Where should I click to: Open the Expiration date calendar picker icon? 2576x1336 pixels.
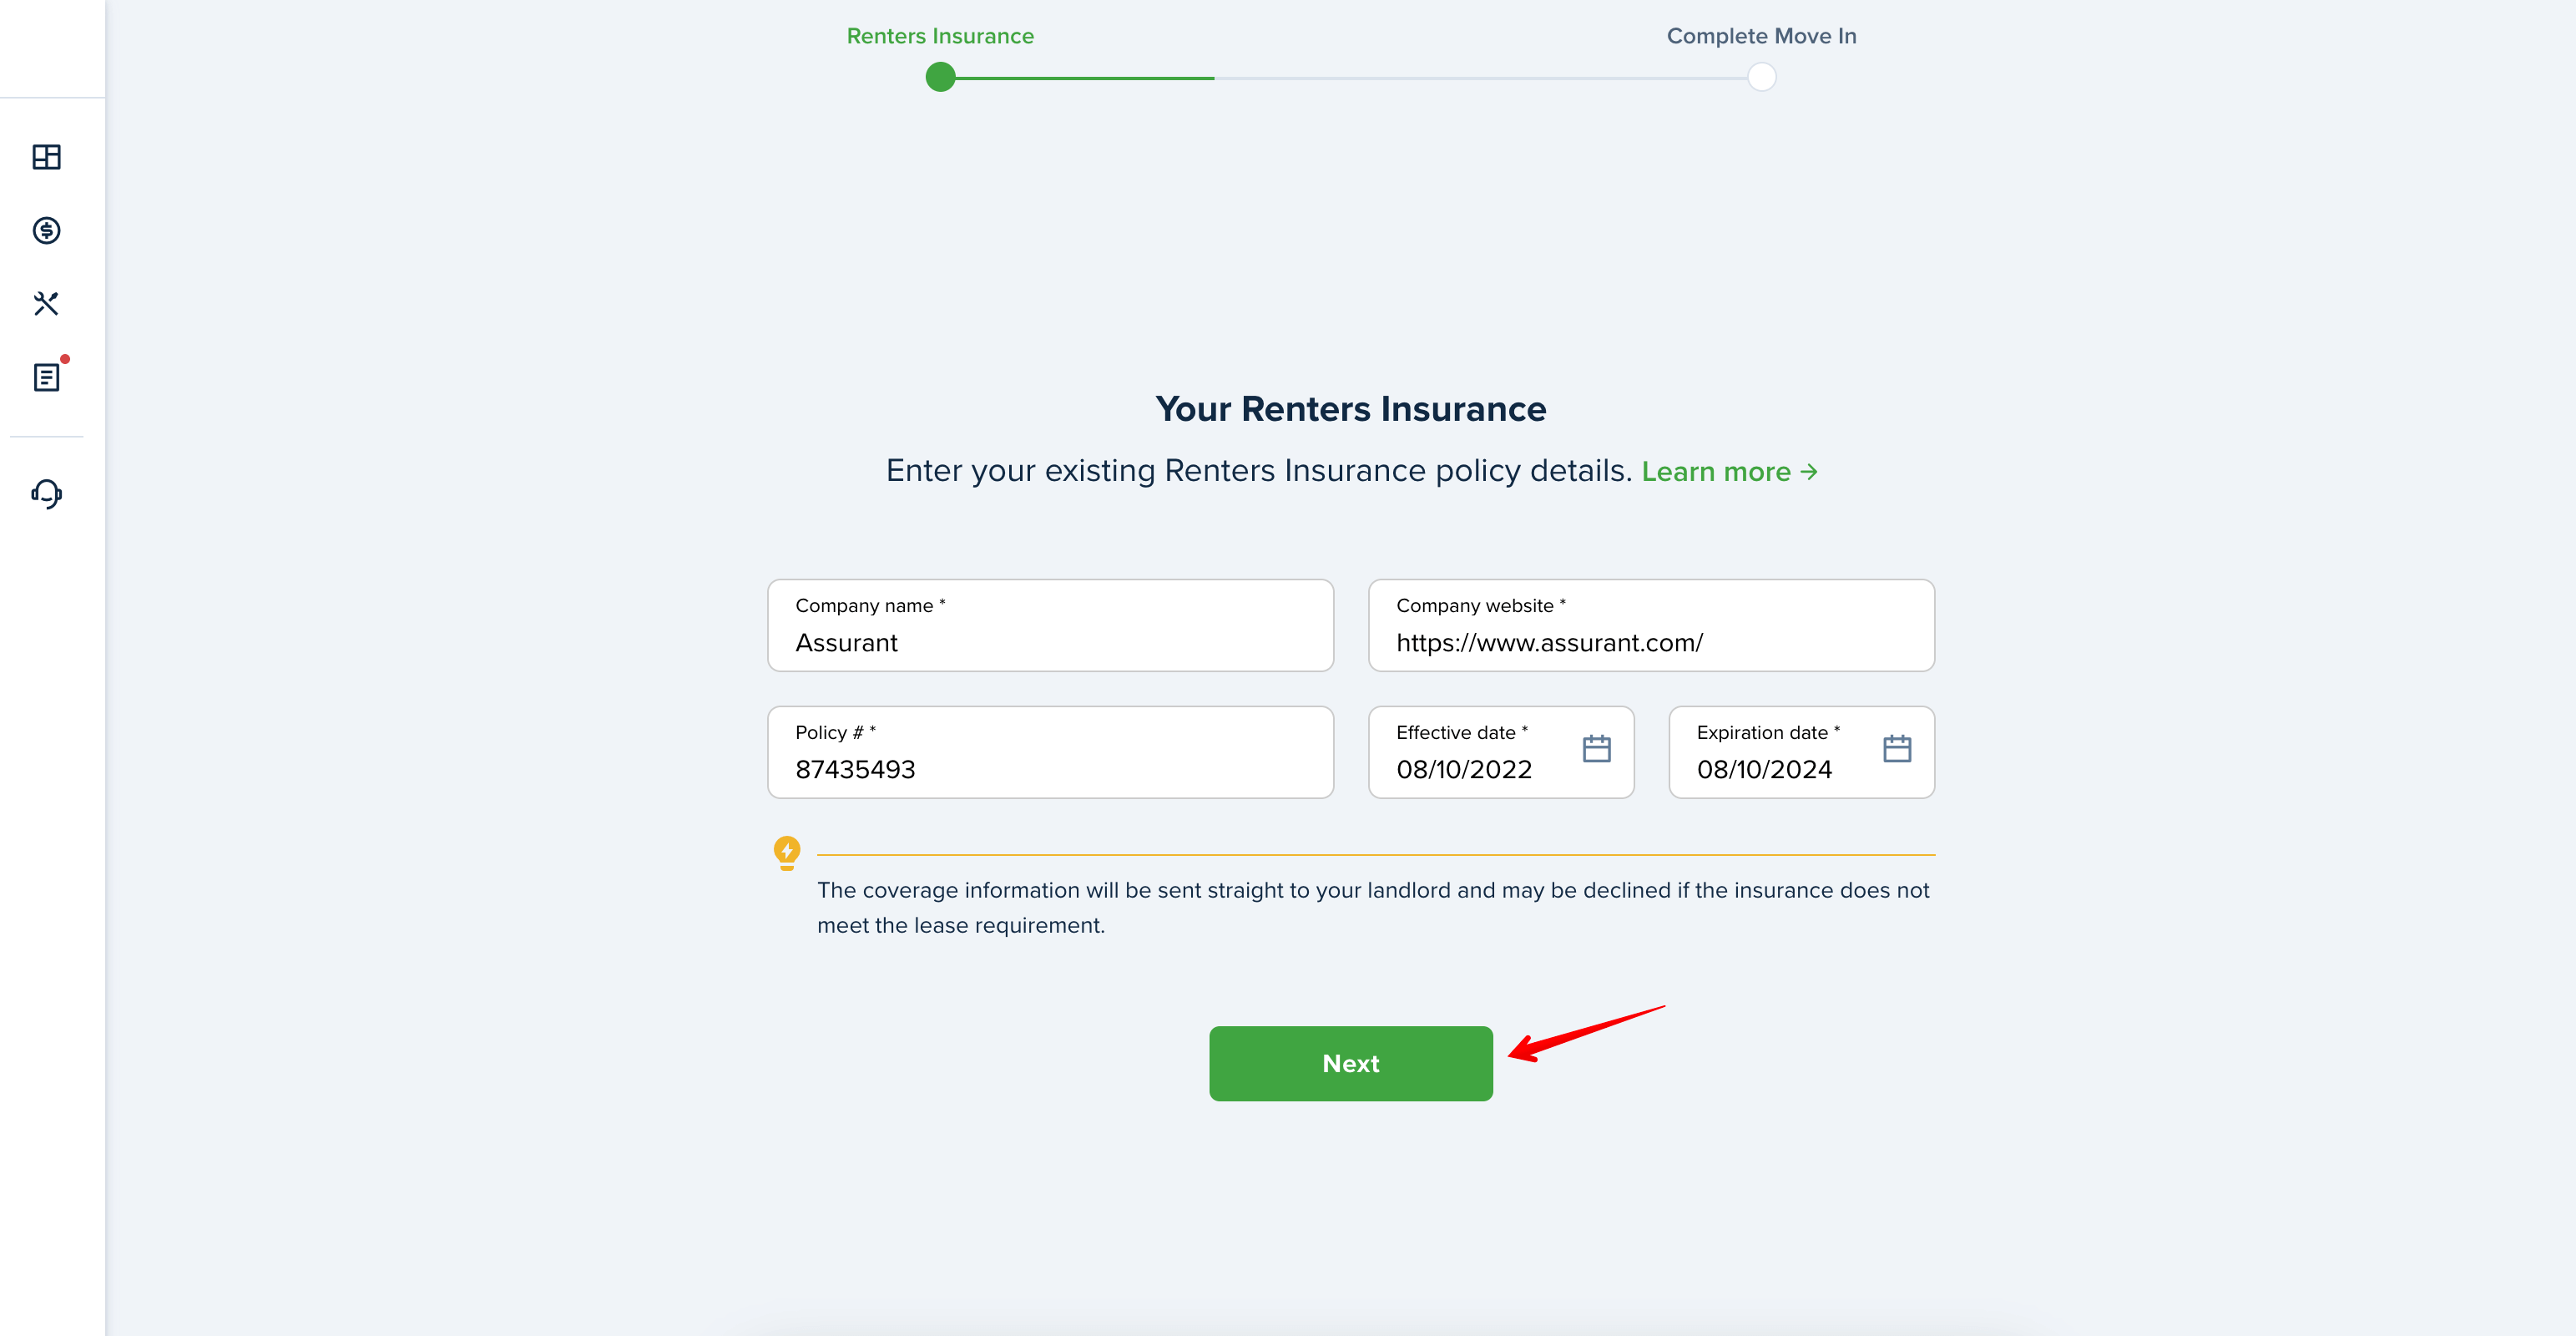pos(1896,749)
